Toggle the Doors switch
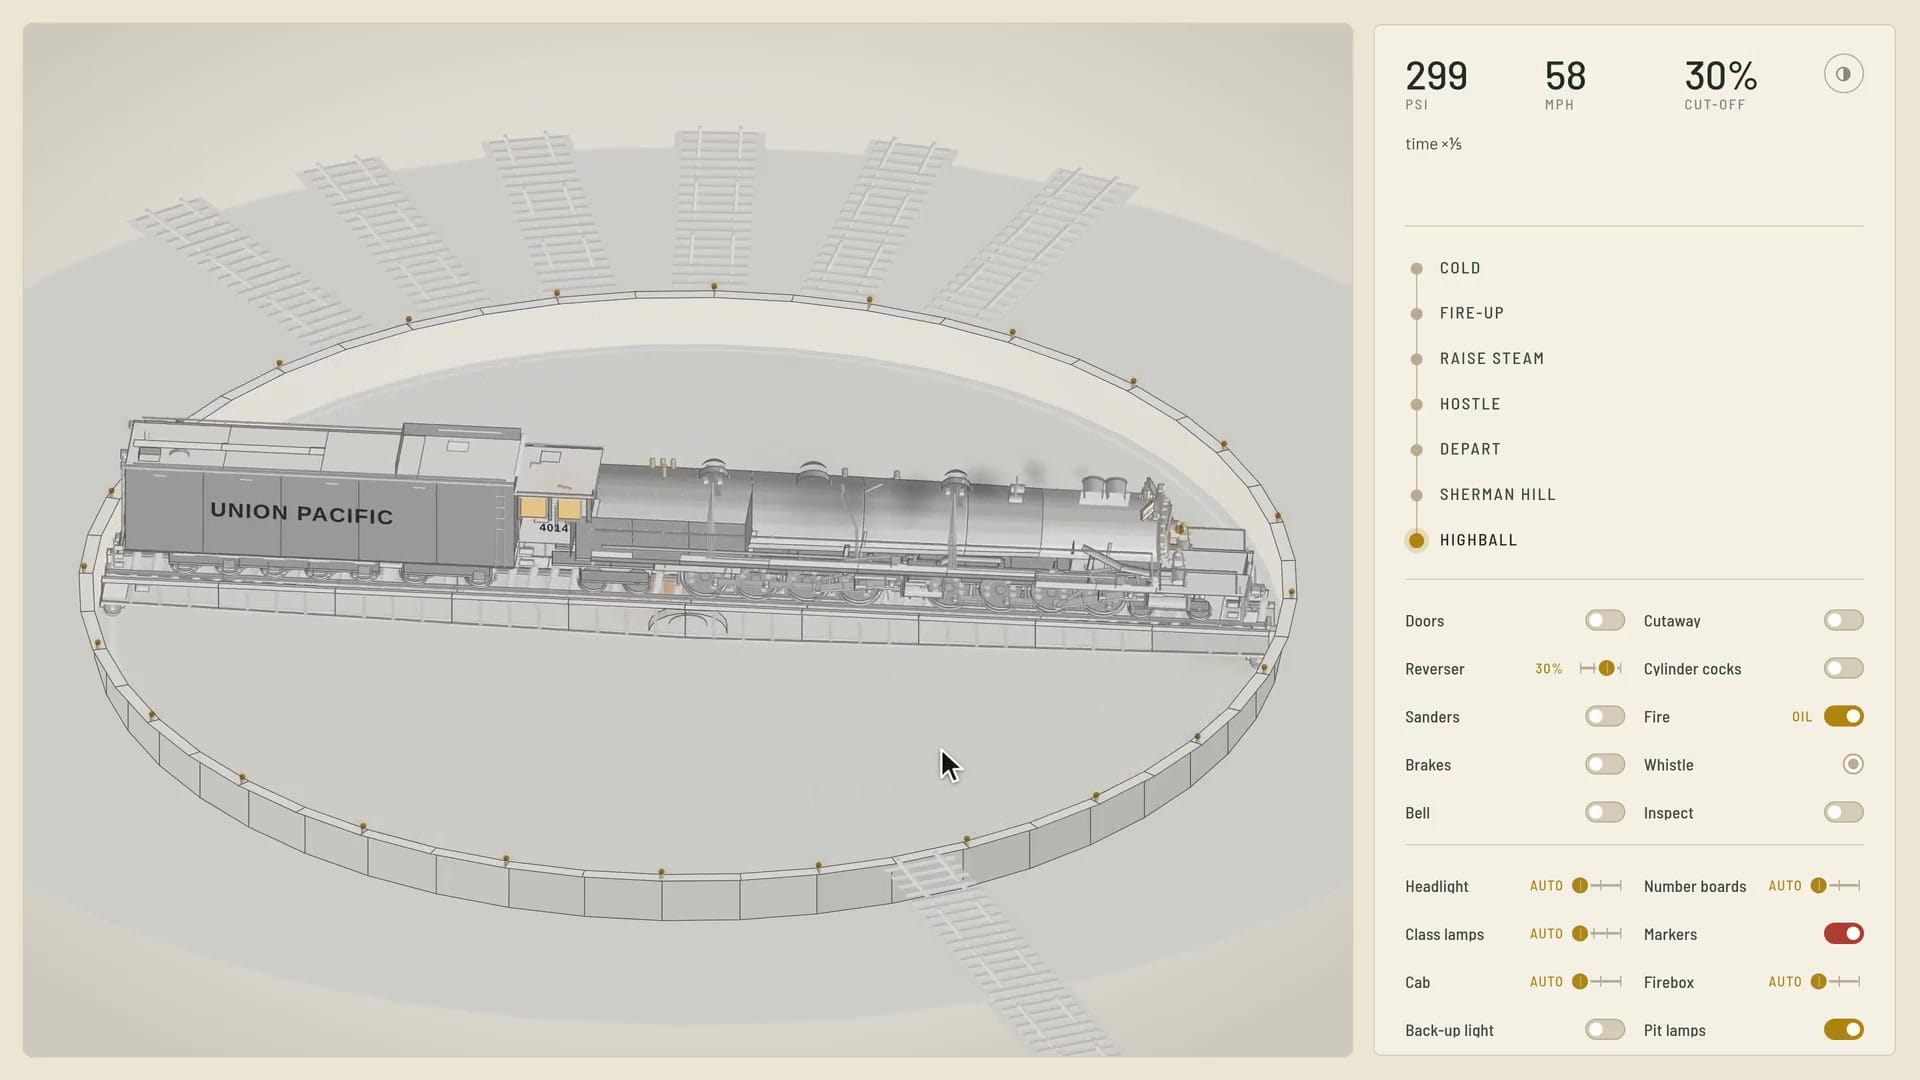Image resolution: width=1920 pixels, height=1080 pixels. point(1605,621)
